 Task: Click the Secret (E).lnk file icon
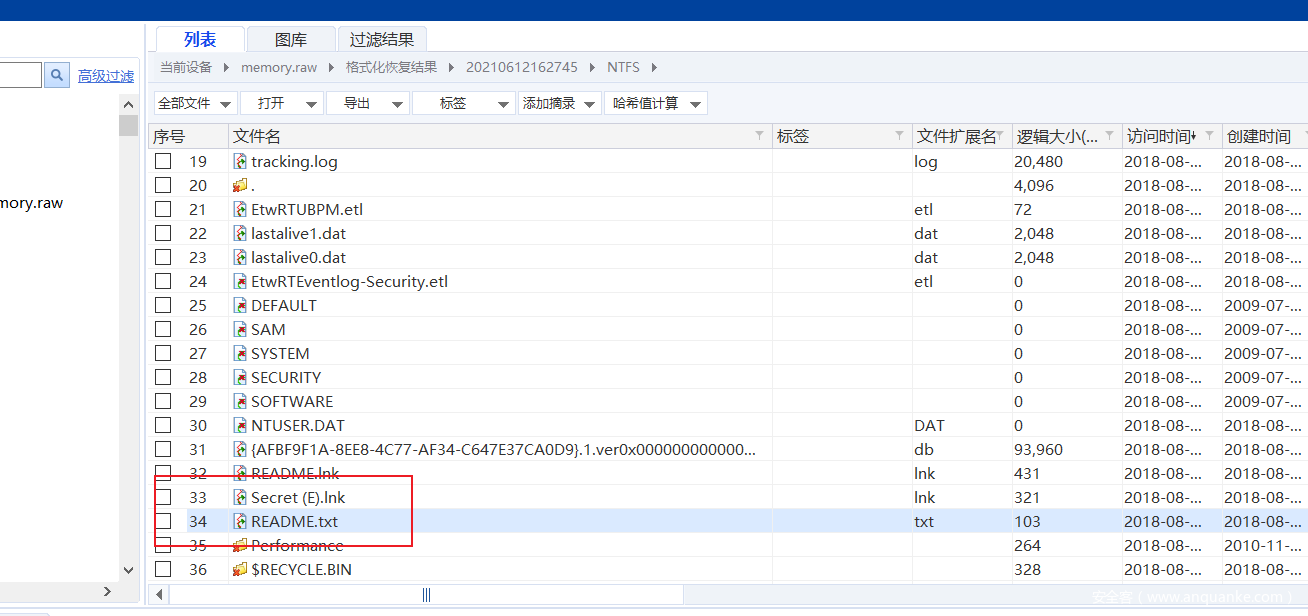coord(240,497)
